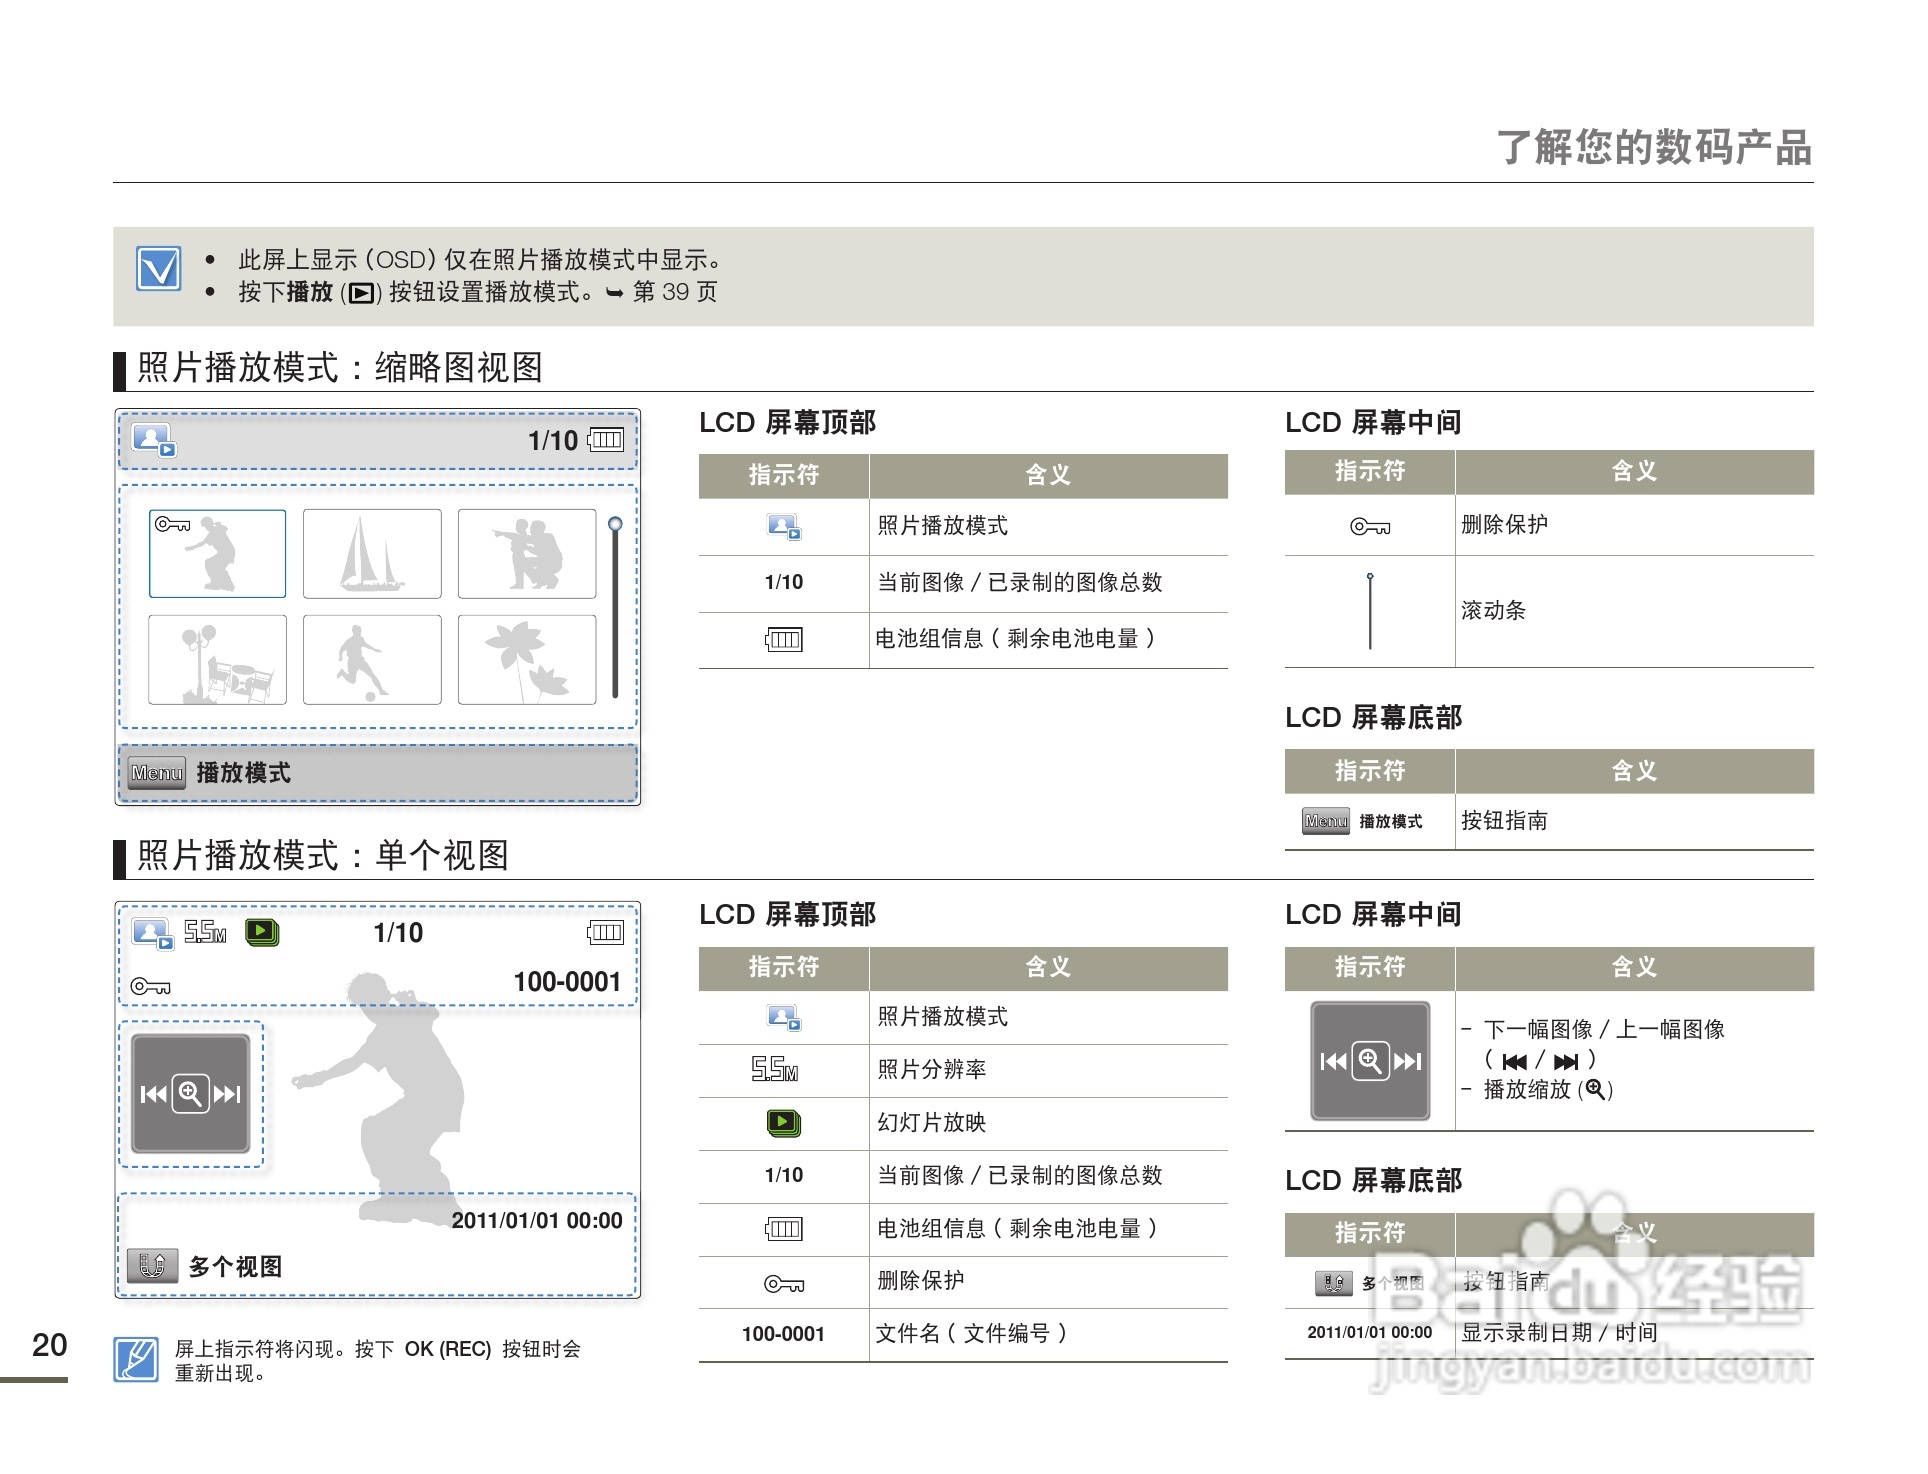The height and width of the screenshot is (1474, 1928).
Task: Click the text 显示录制日期 / 时间
Action: [x=1560, y=1333]
